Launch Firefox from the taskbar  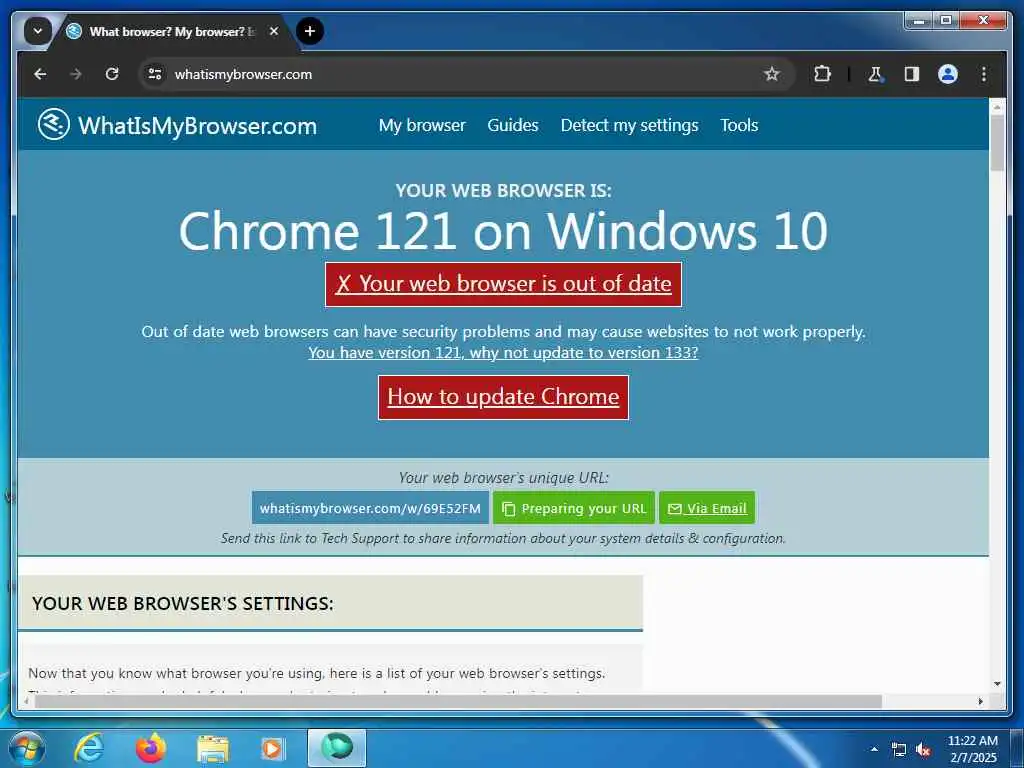point(150,748)
